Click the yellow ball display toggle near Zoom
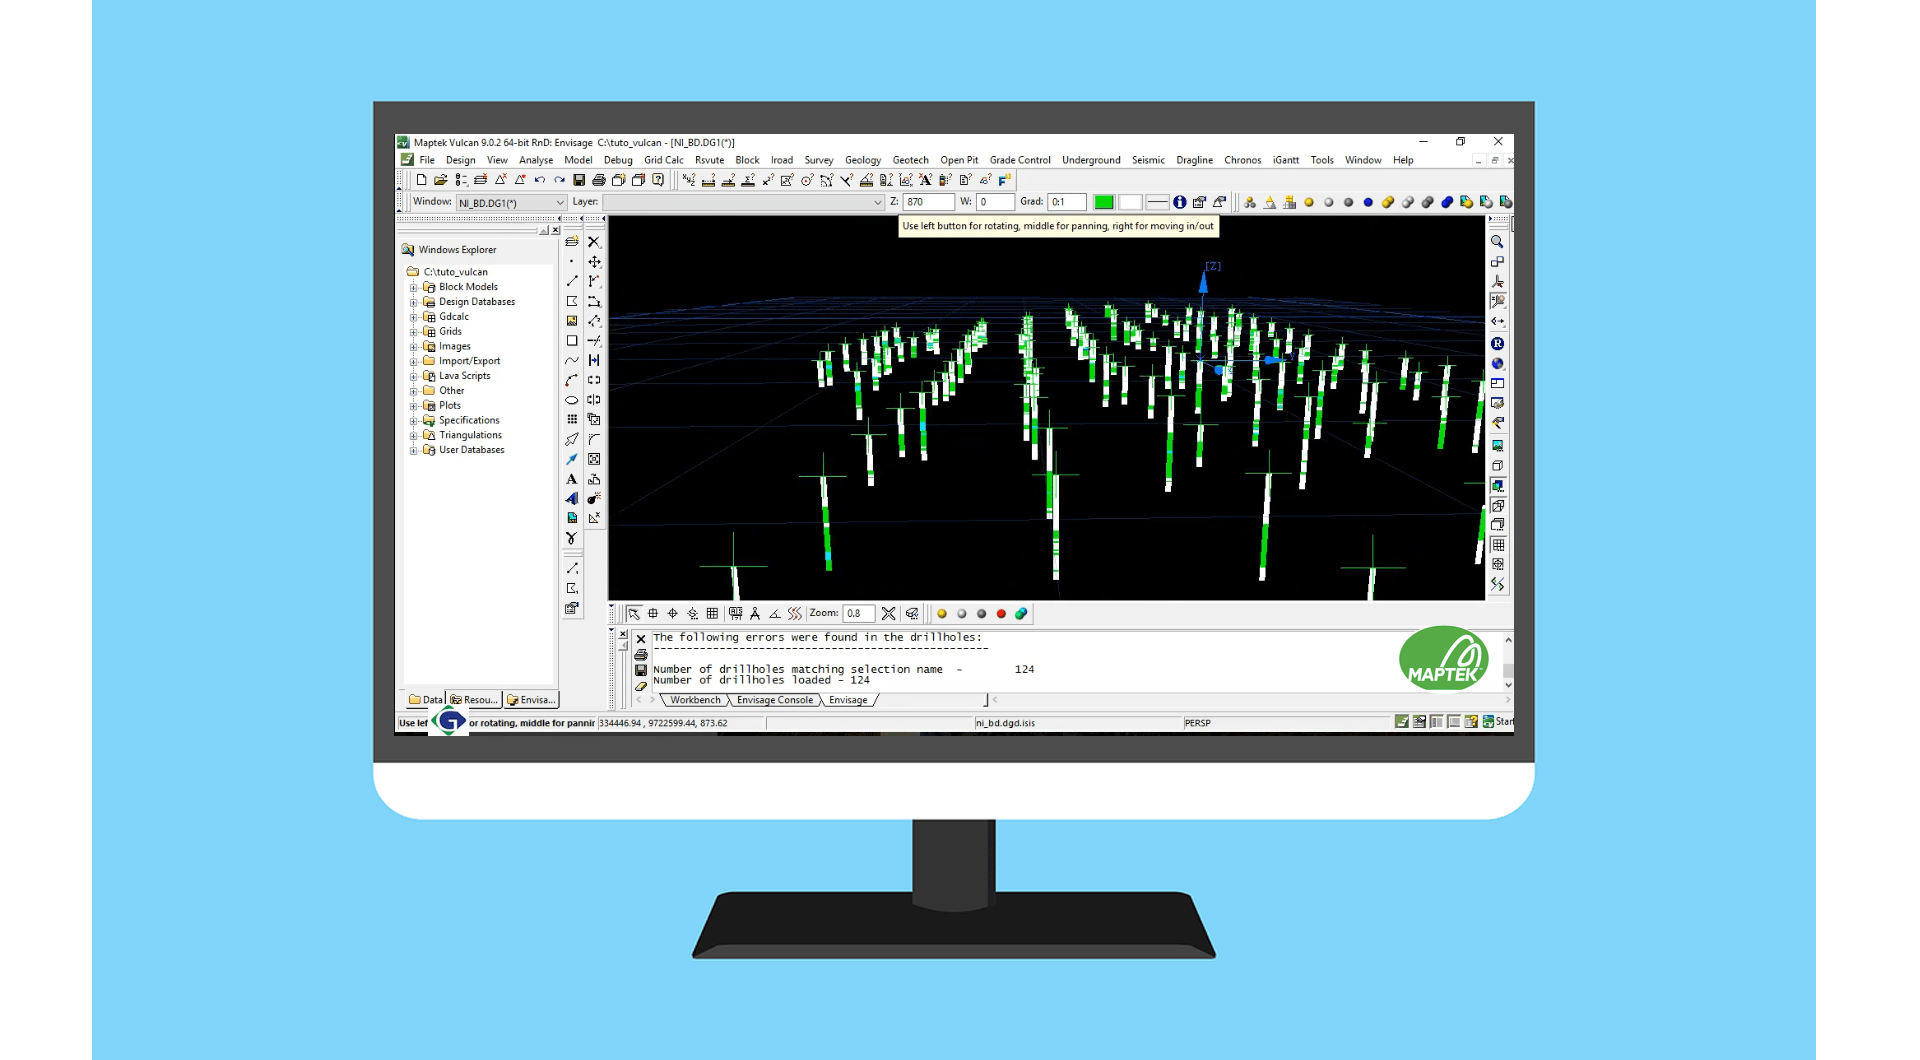 (x=941, y=613)
